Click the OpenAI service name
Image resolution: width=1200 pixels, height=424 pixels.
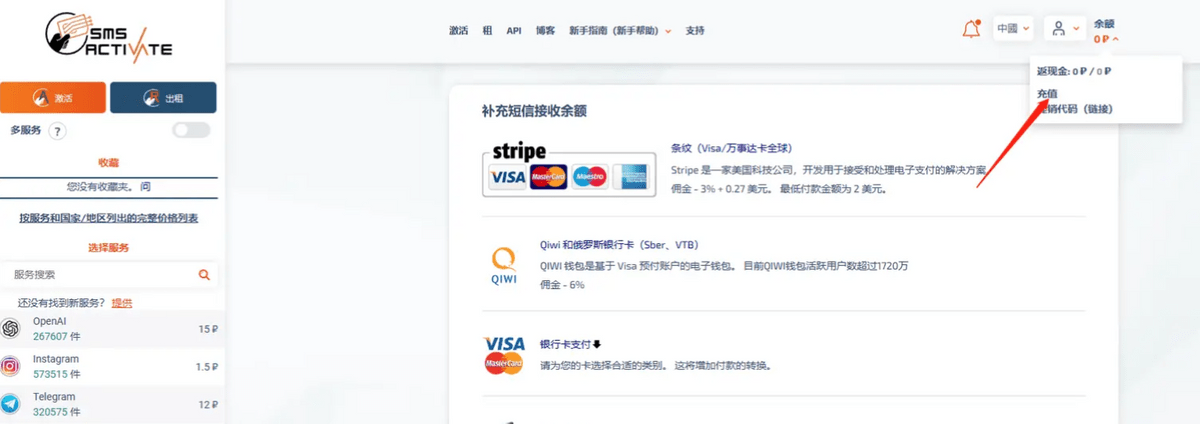[x=49, y=321]
